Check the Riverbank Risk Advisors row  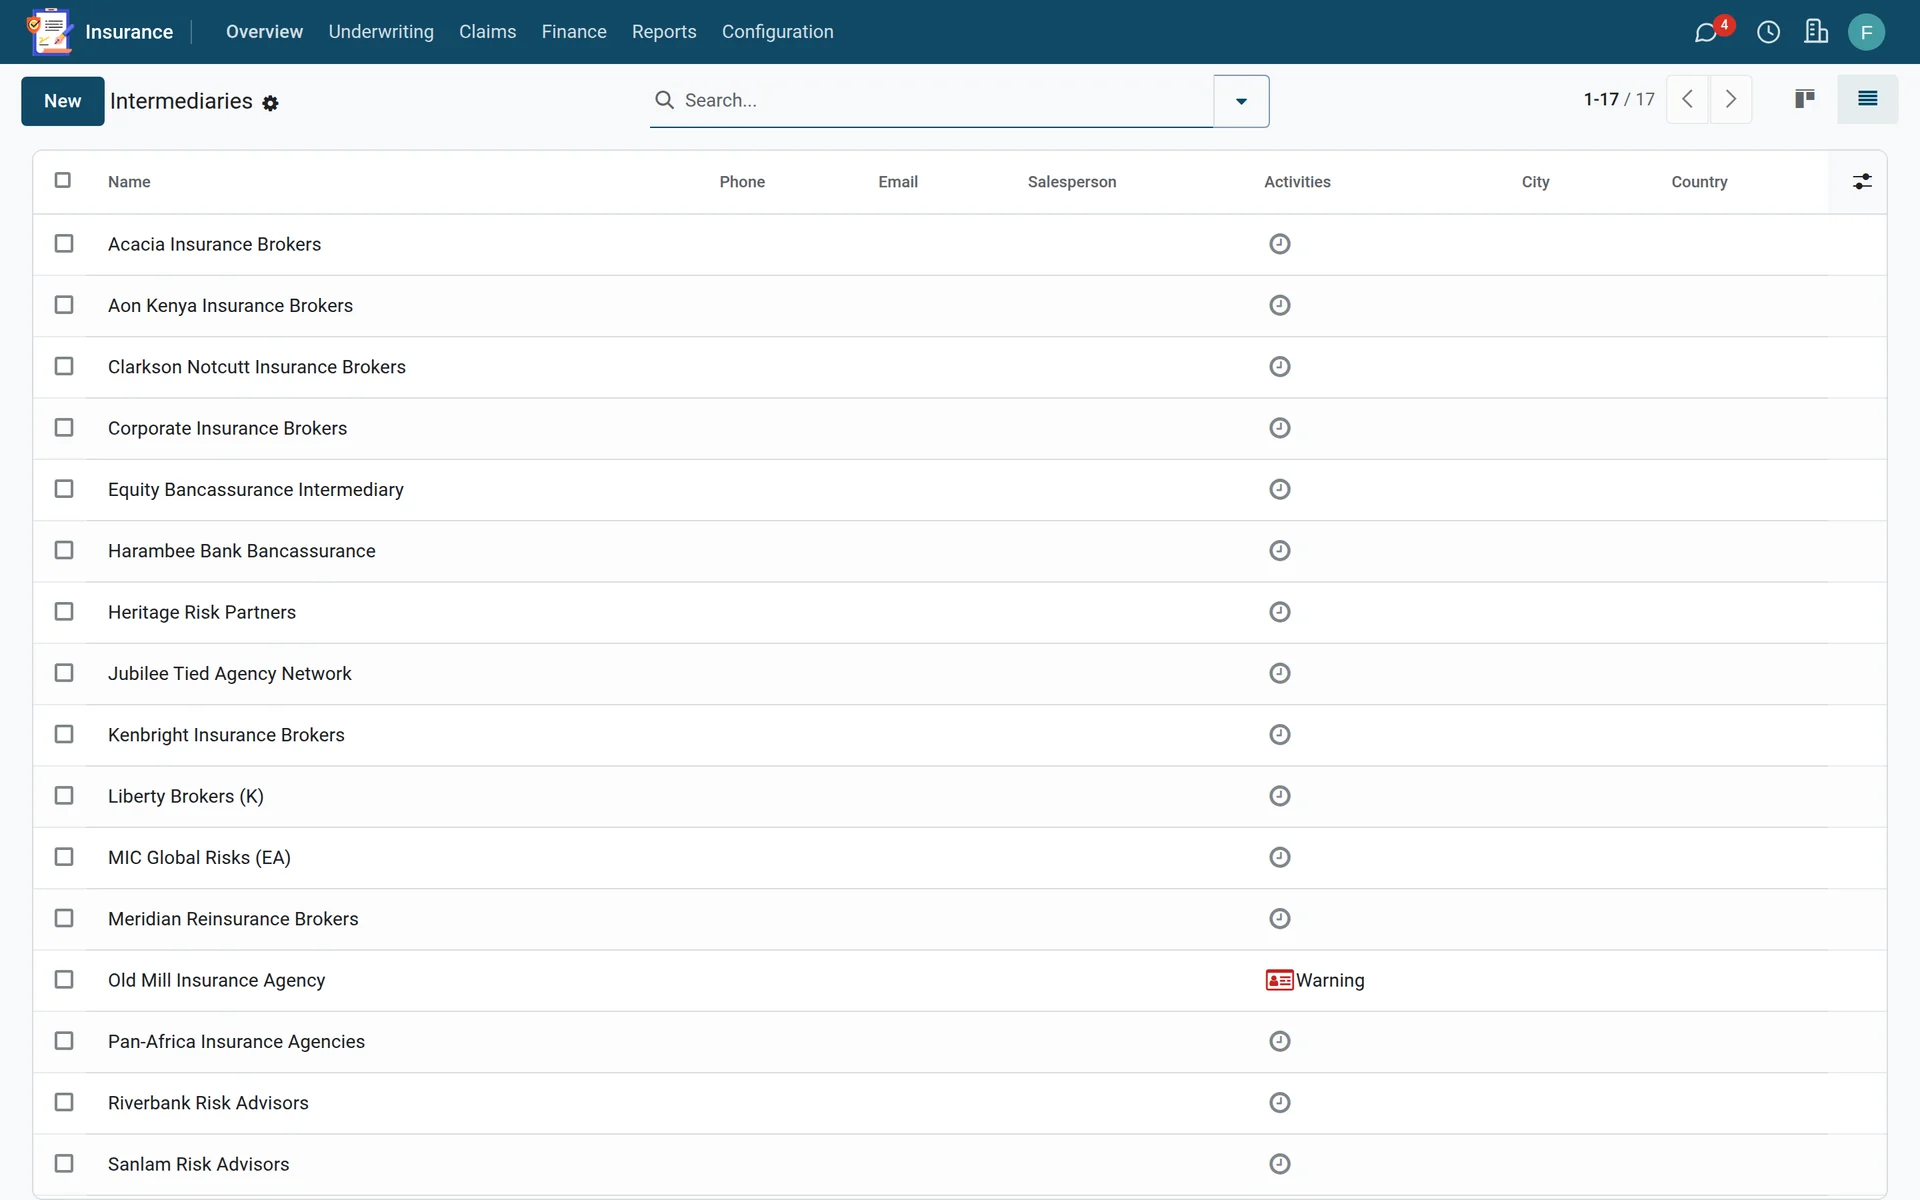[64, 1102]
